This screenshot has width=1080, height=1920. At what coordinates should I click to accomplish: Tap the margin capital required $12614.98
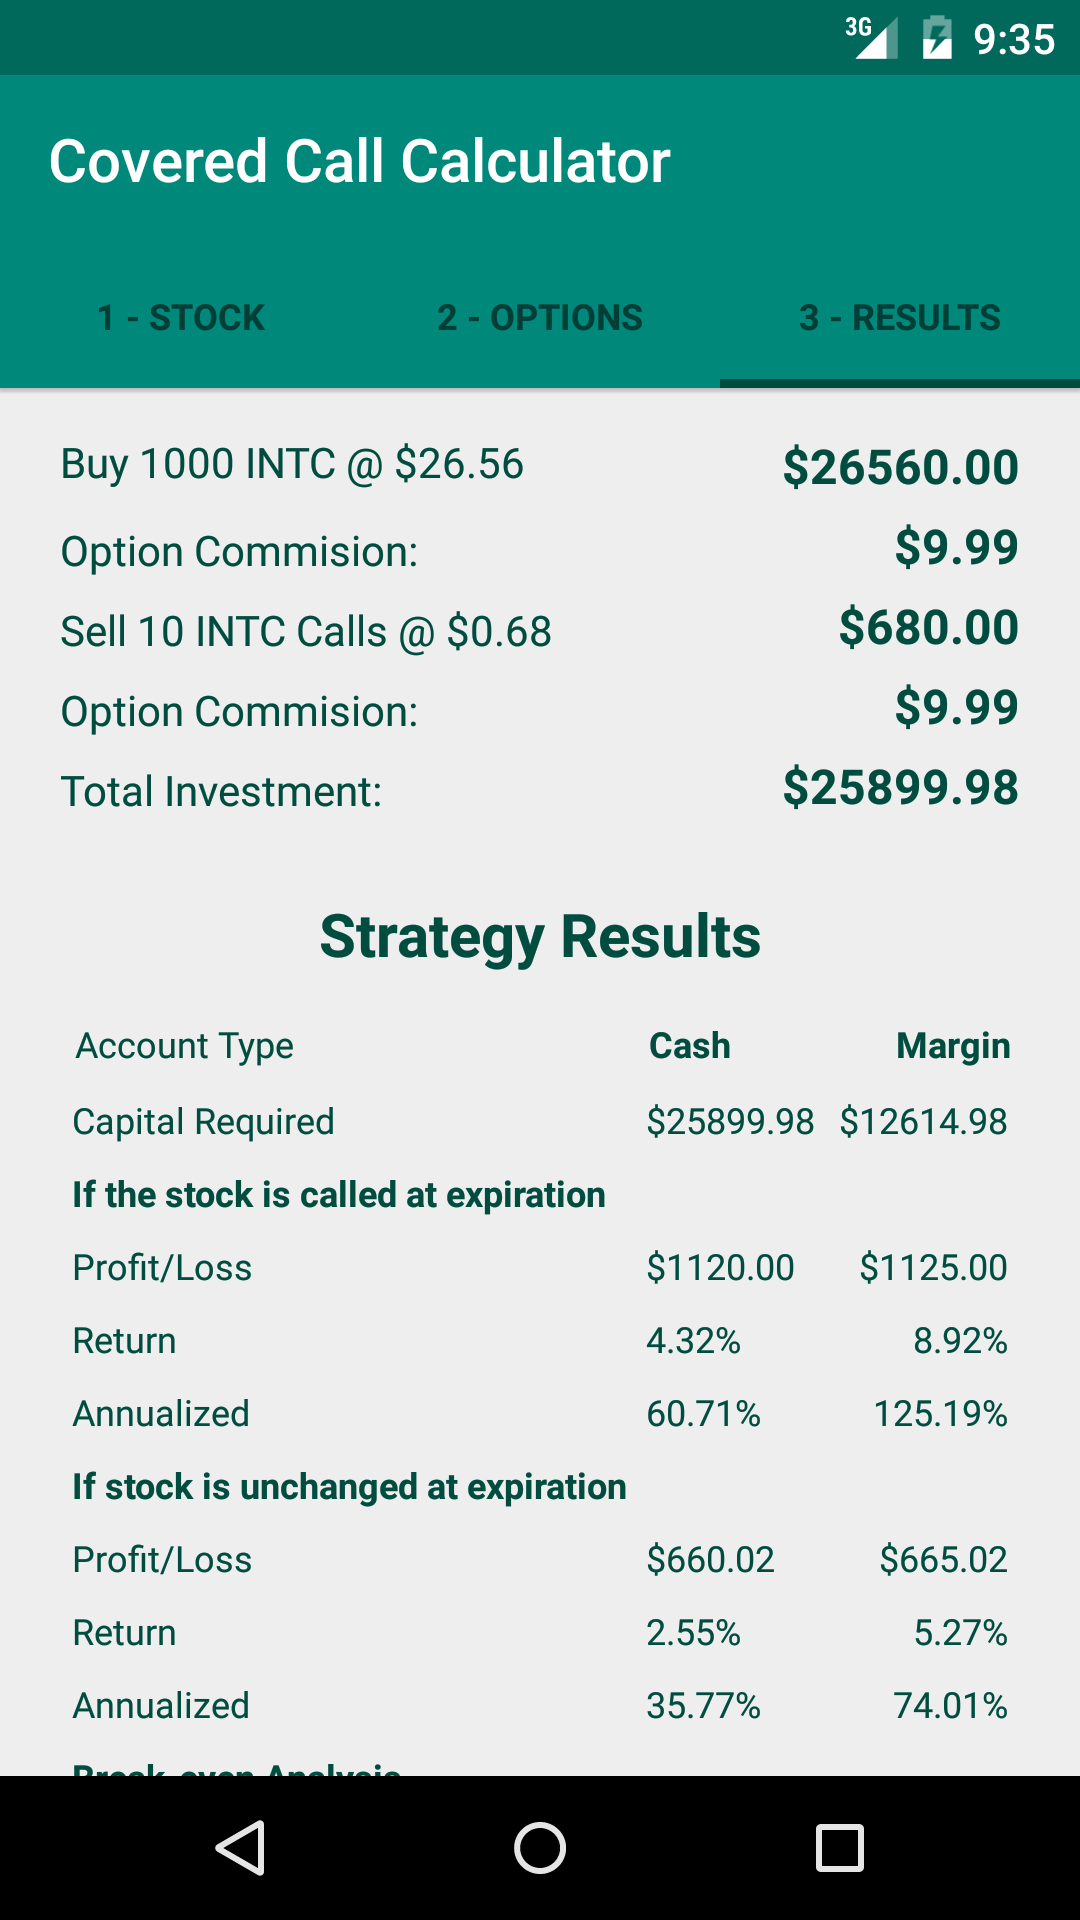[x=923, y=1122]
